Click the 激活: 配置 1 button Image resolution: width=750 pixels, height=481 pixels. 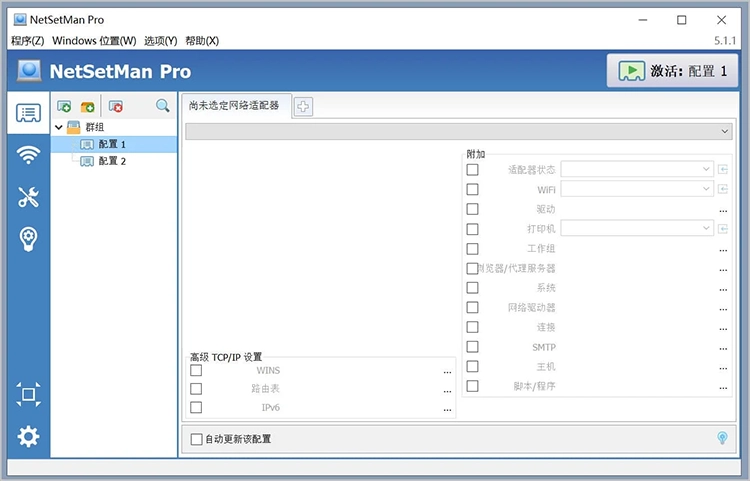(x=672, y=72)
